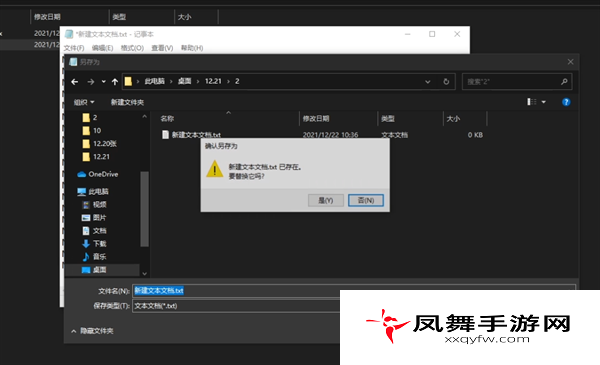Open the view options dropdown arrow
The width and height of the screenshot is (600, 365).
pos(543,102)
